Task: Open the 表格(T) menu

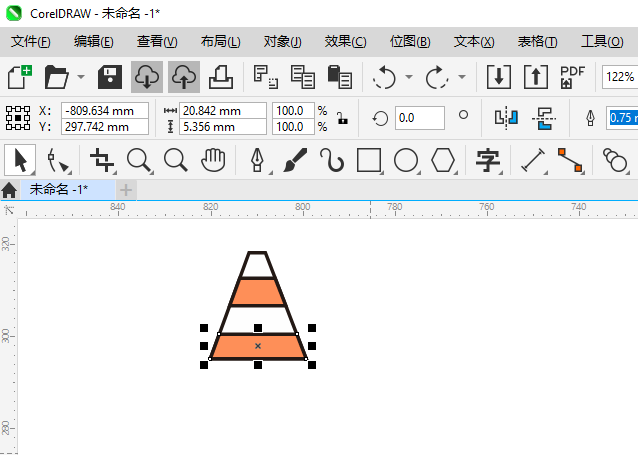Action: 537,42
